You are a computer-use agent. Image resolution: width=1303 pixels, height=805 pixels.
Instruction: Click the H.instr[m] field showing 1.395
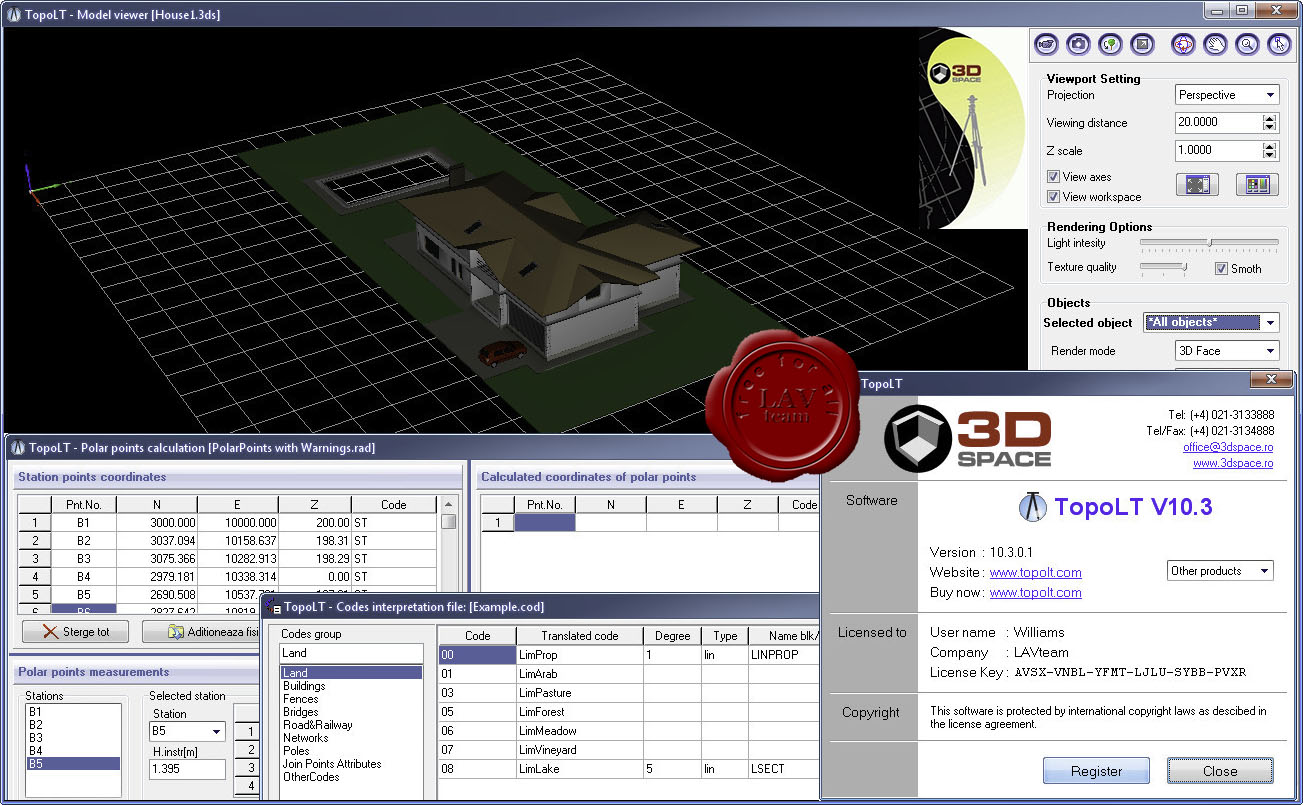coord(187,769)
